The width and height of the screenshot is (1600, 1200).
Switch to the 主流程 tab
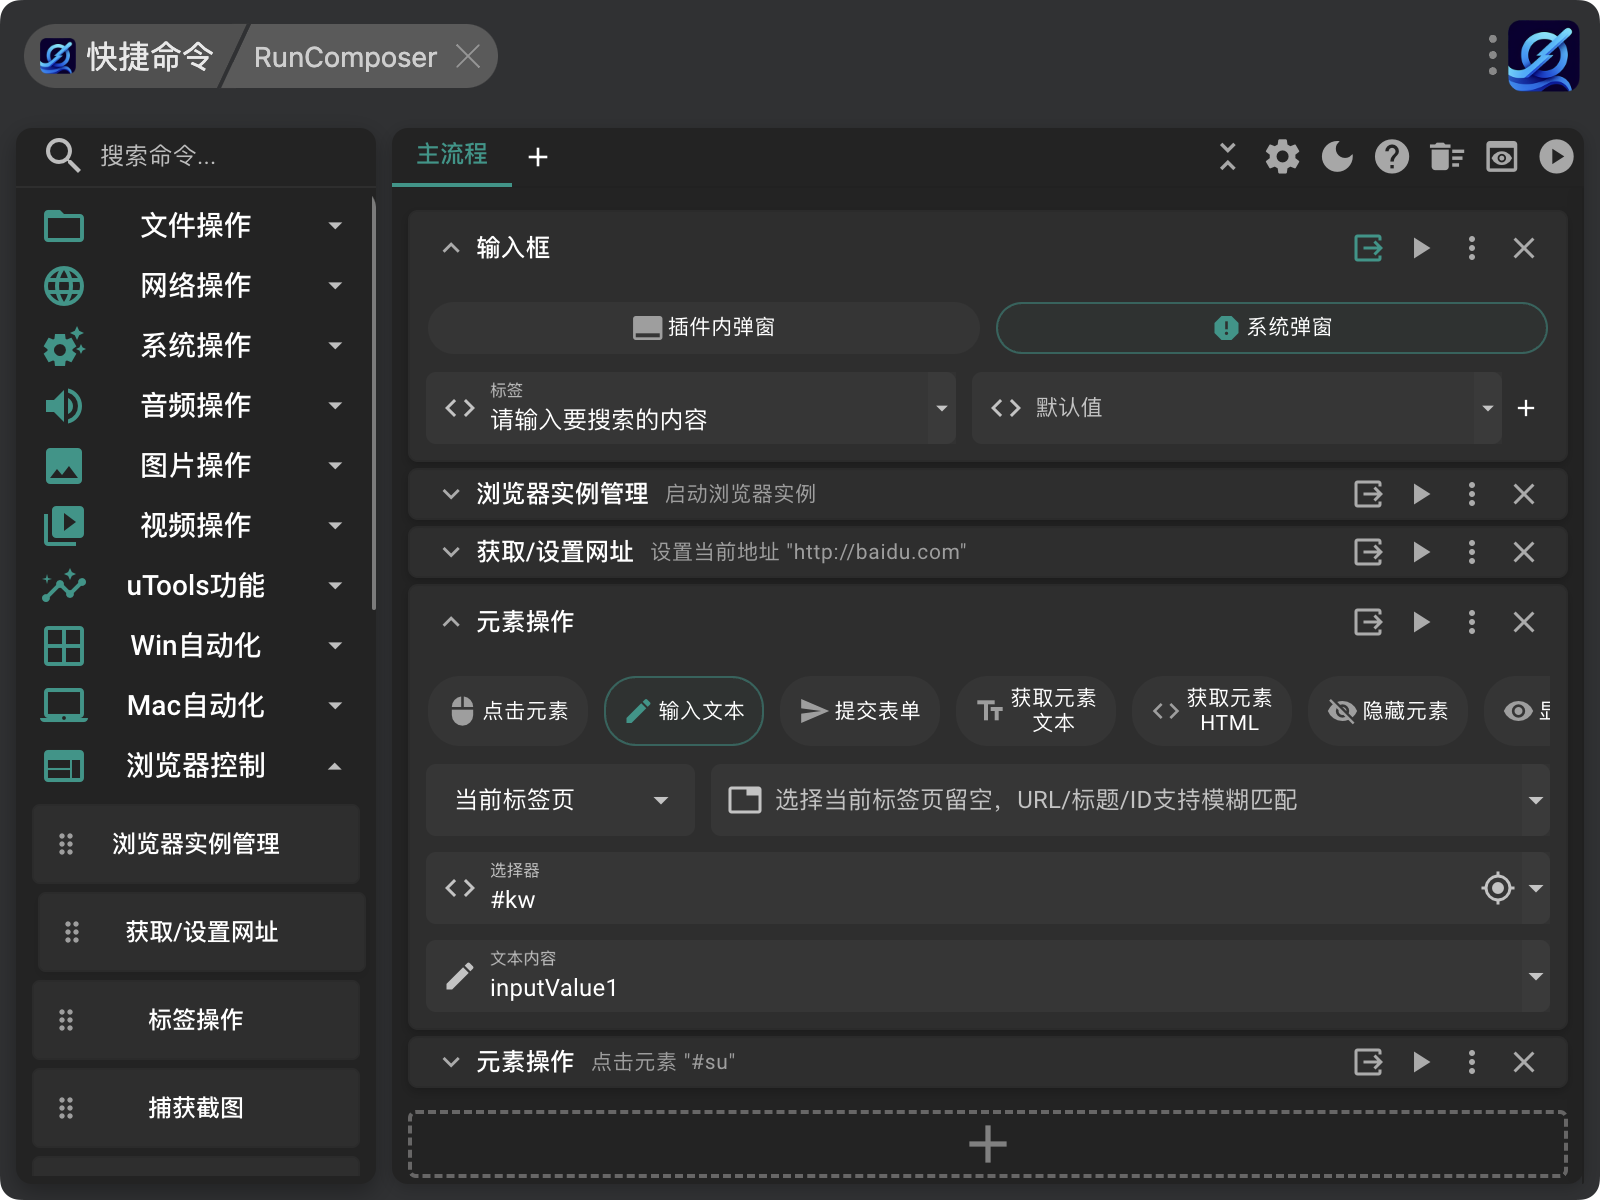(x=452, y=155)
